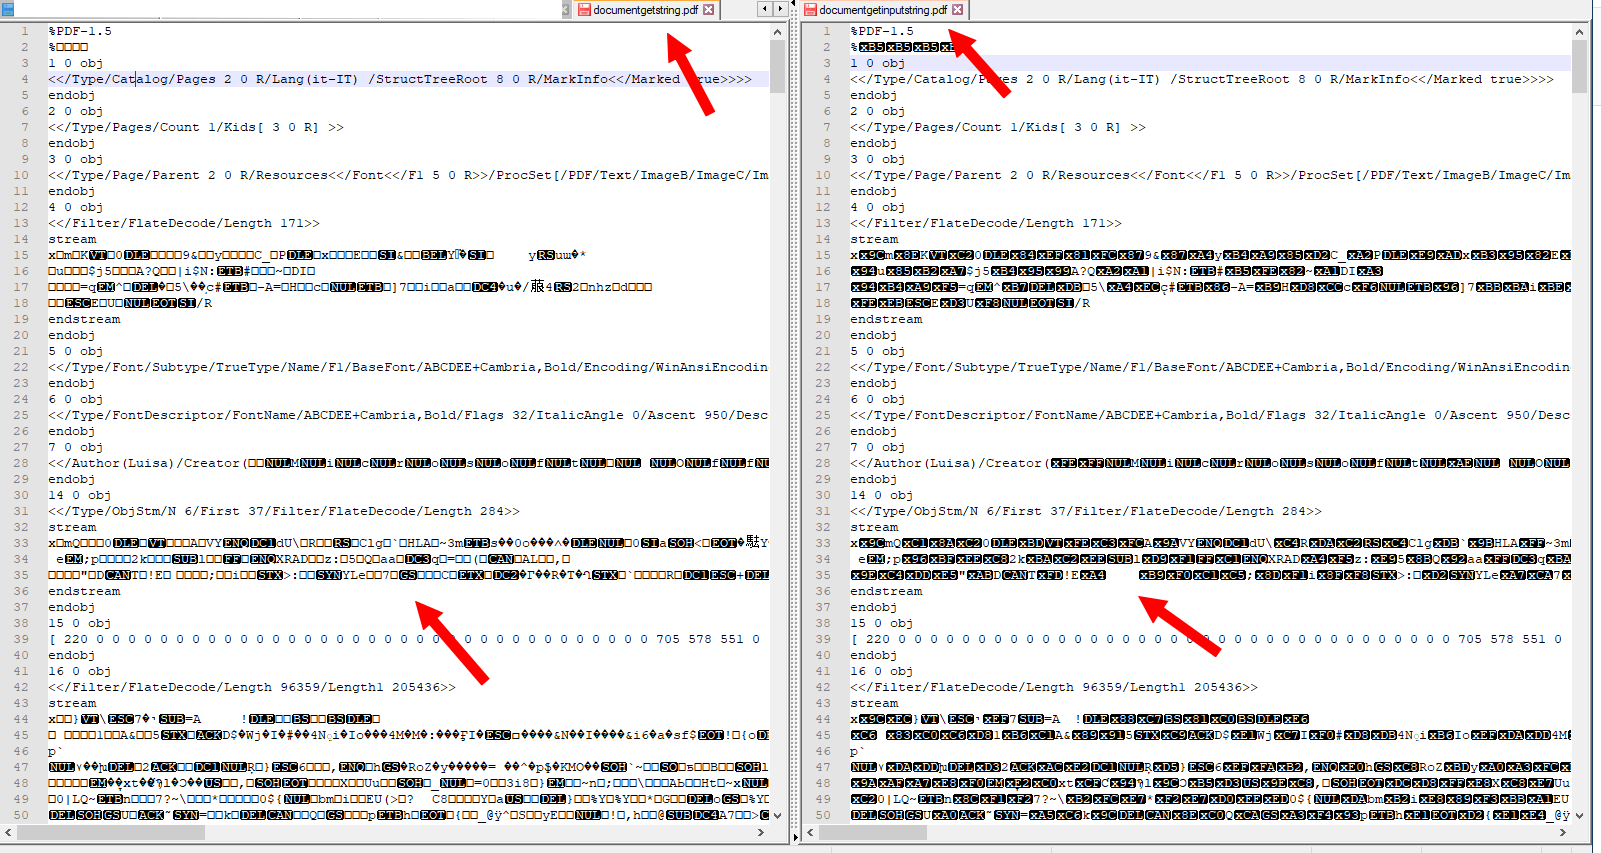Click the 'Type/Font/Subtype/TrueType' line in right pane
The height and width of the screenshot is (853, 1601).
pos(1210,367)
